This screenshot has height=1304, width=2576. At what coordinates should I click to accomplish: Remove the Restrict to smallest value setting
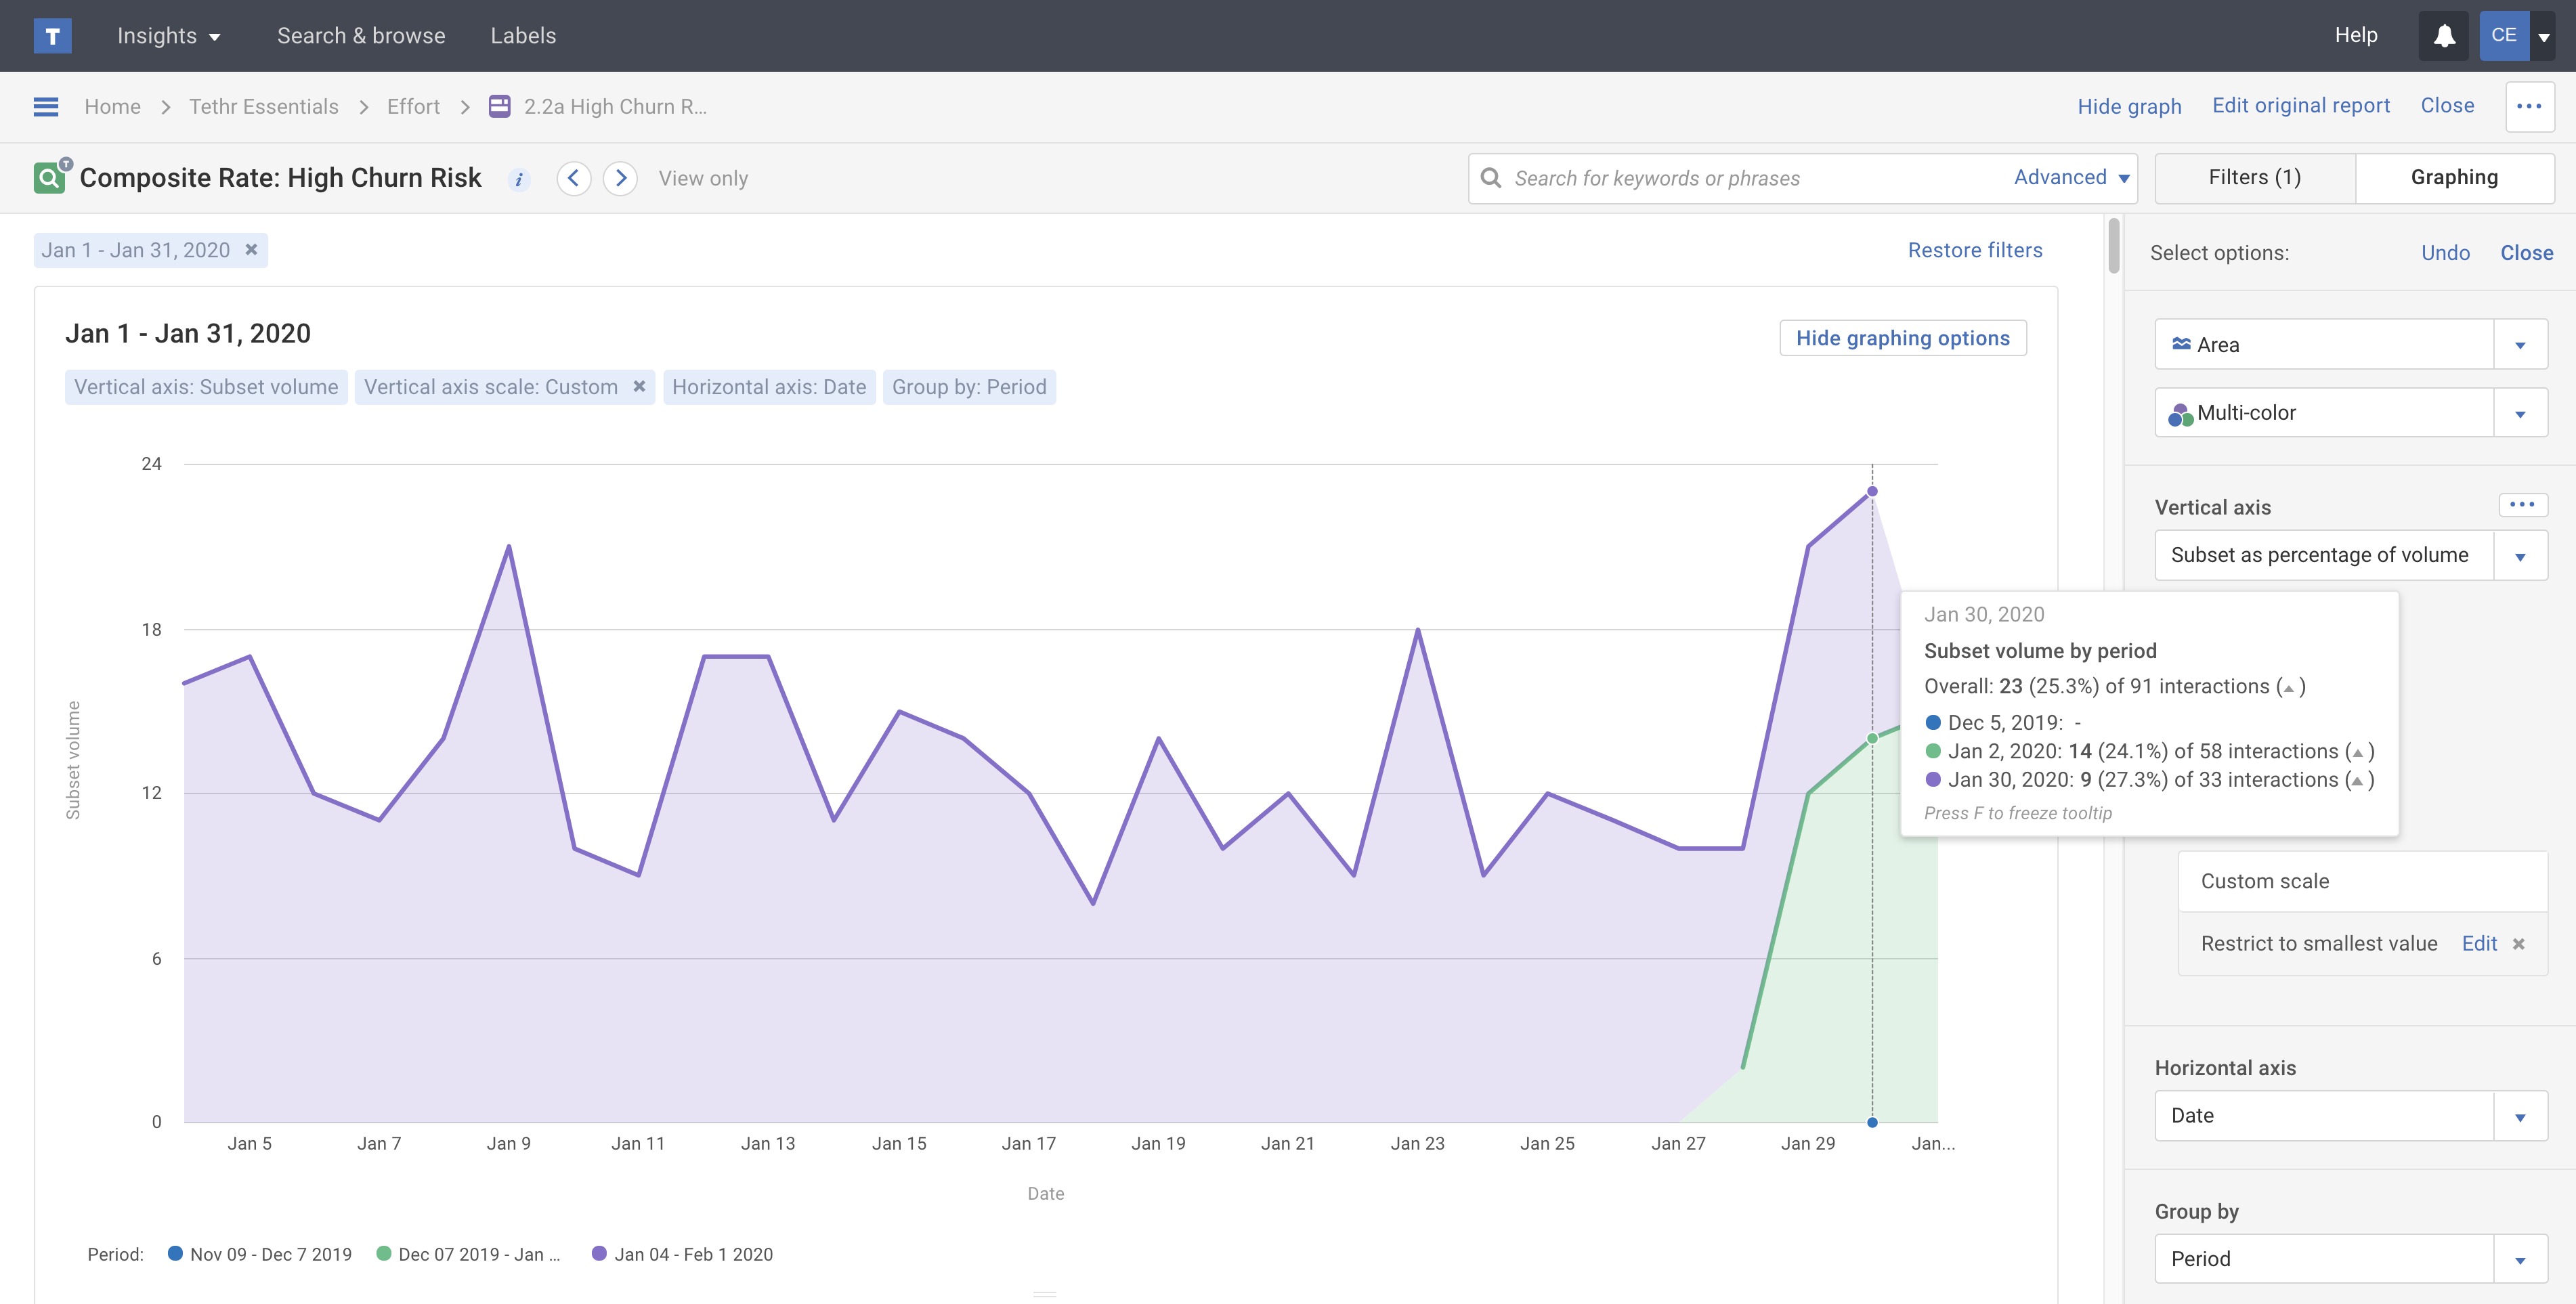pos(2518,944)
